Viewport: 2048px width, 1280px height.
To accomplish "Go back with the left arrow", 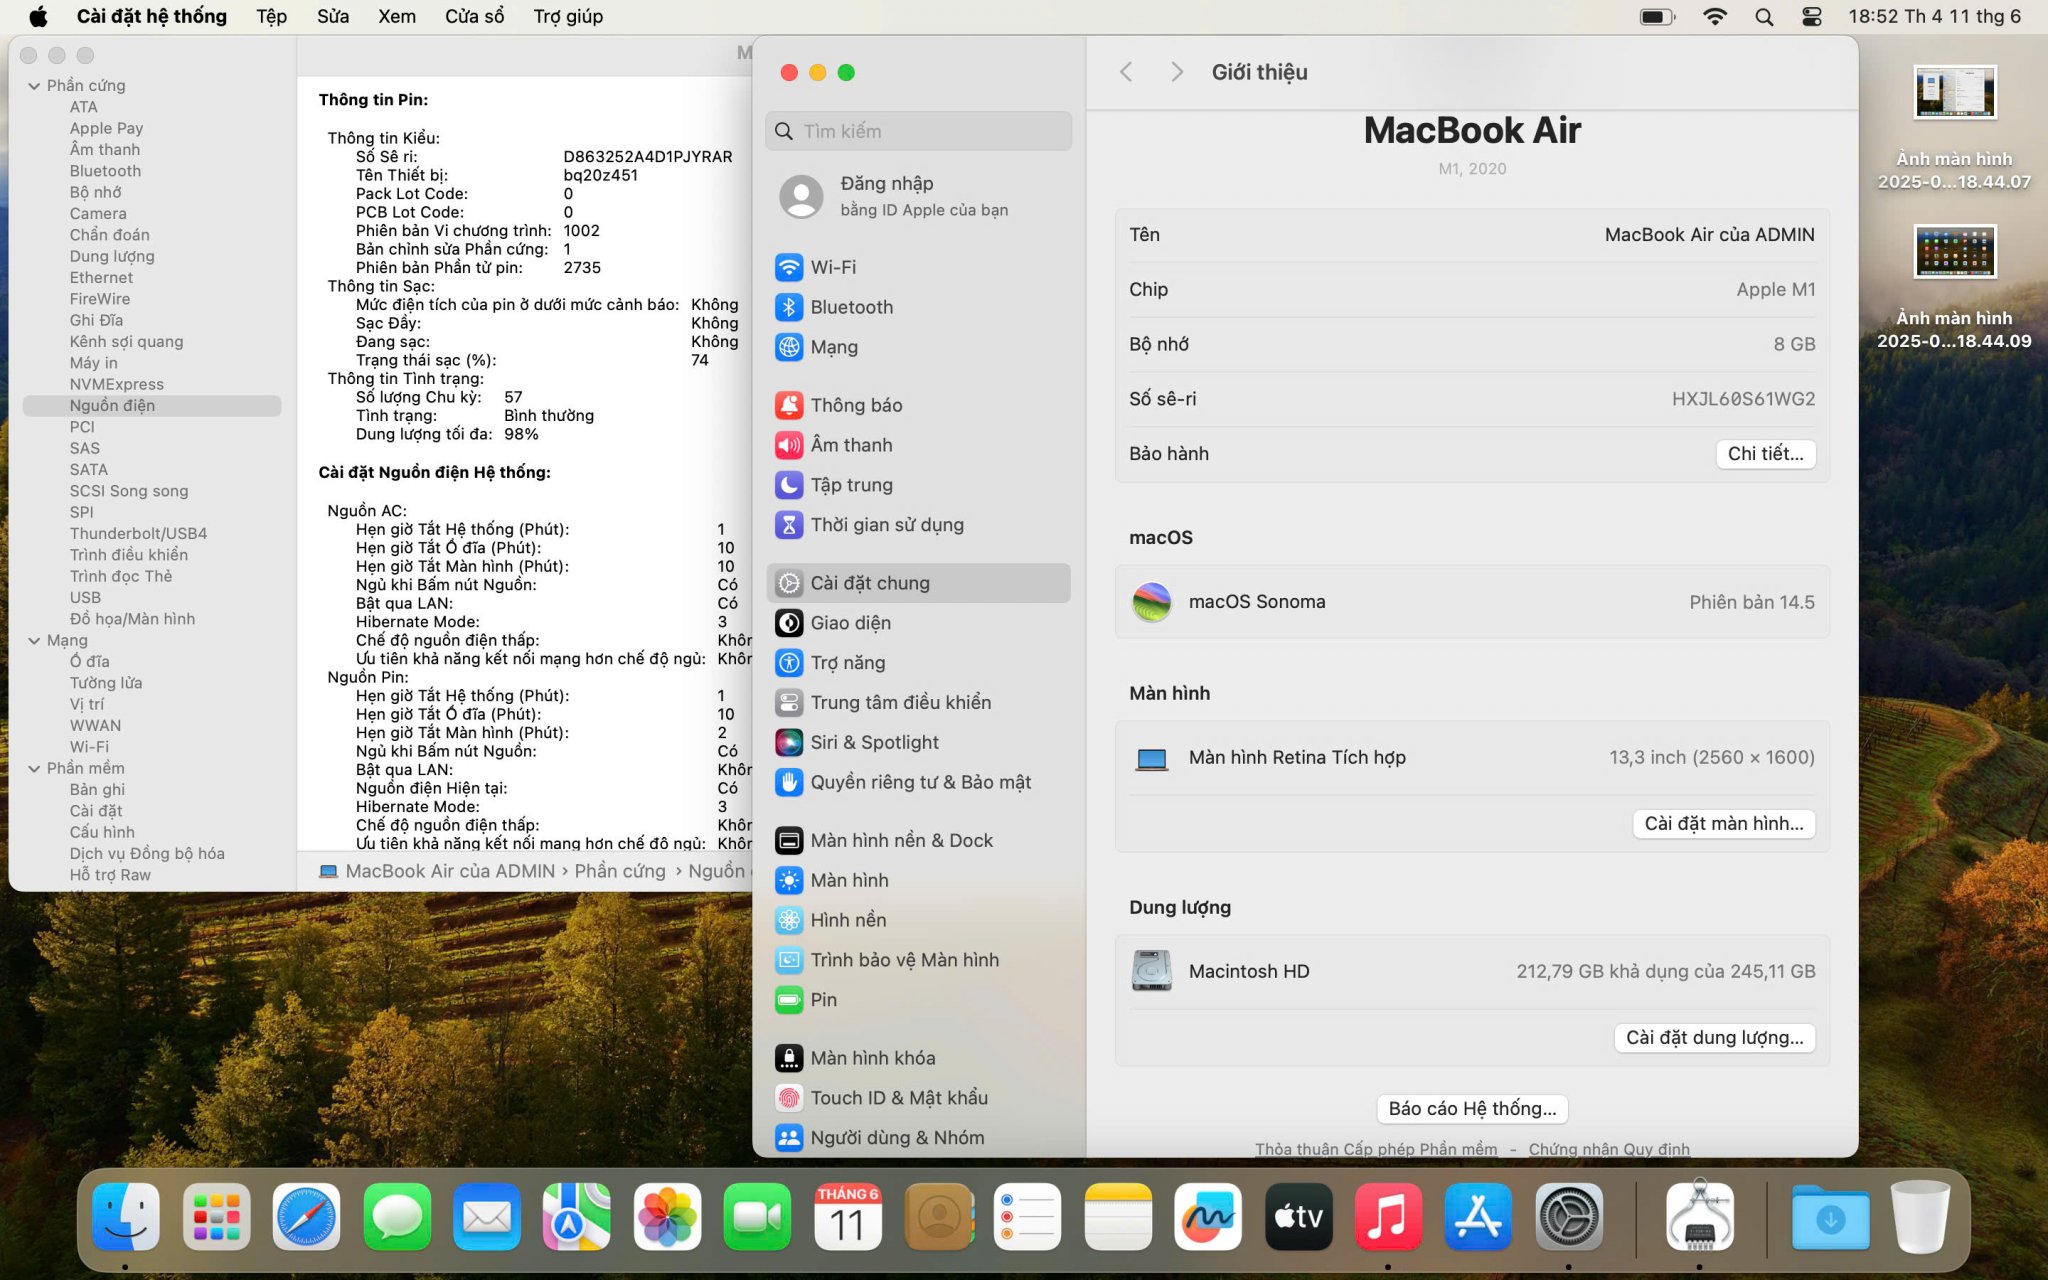I will [x=1126, y=72].
